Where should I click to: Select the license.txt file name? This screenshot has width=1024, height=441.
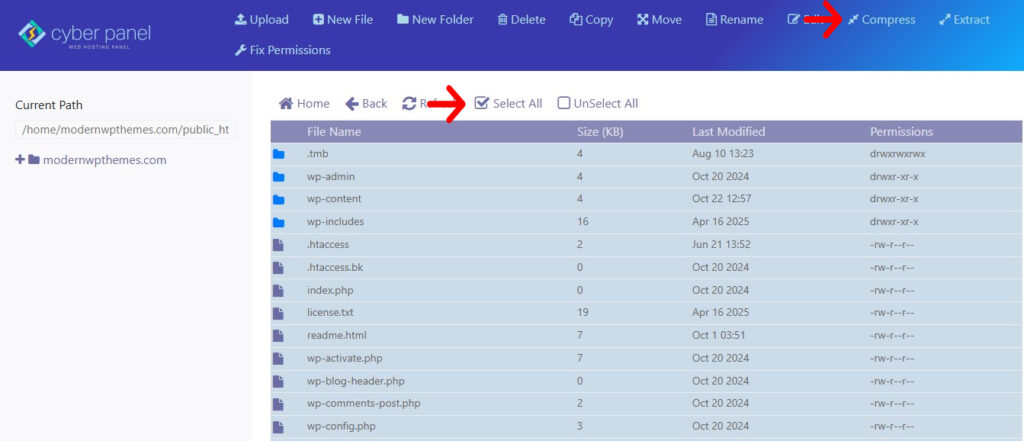[330, 312]
